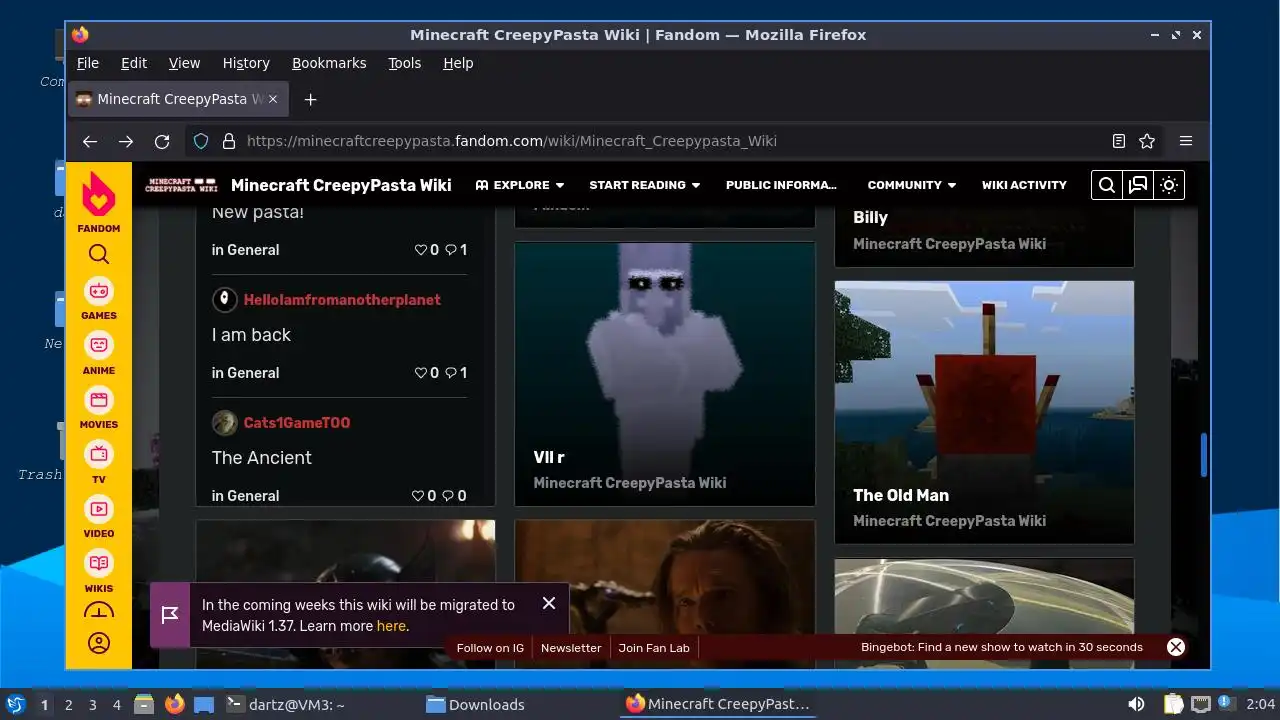Open the TV sidebar icon

click(98, 462)
